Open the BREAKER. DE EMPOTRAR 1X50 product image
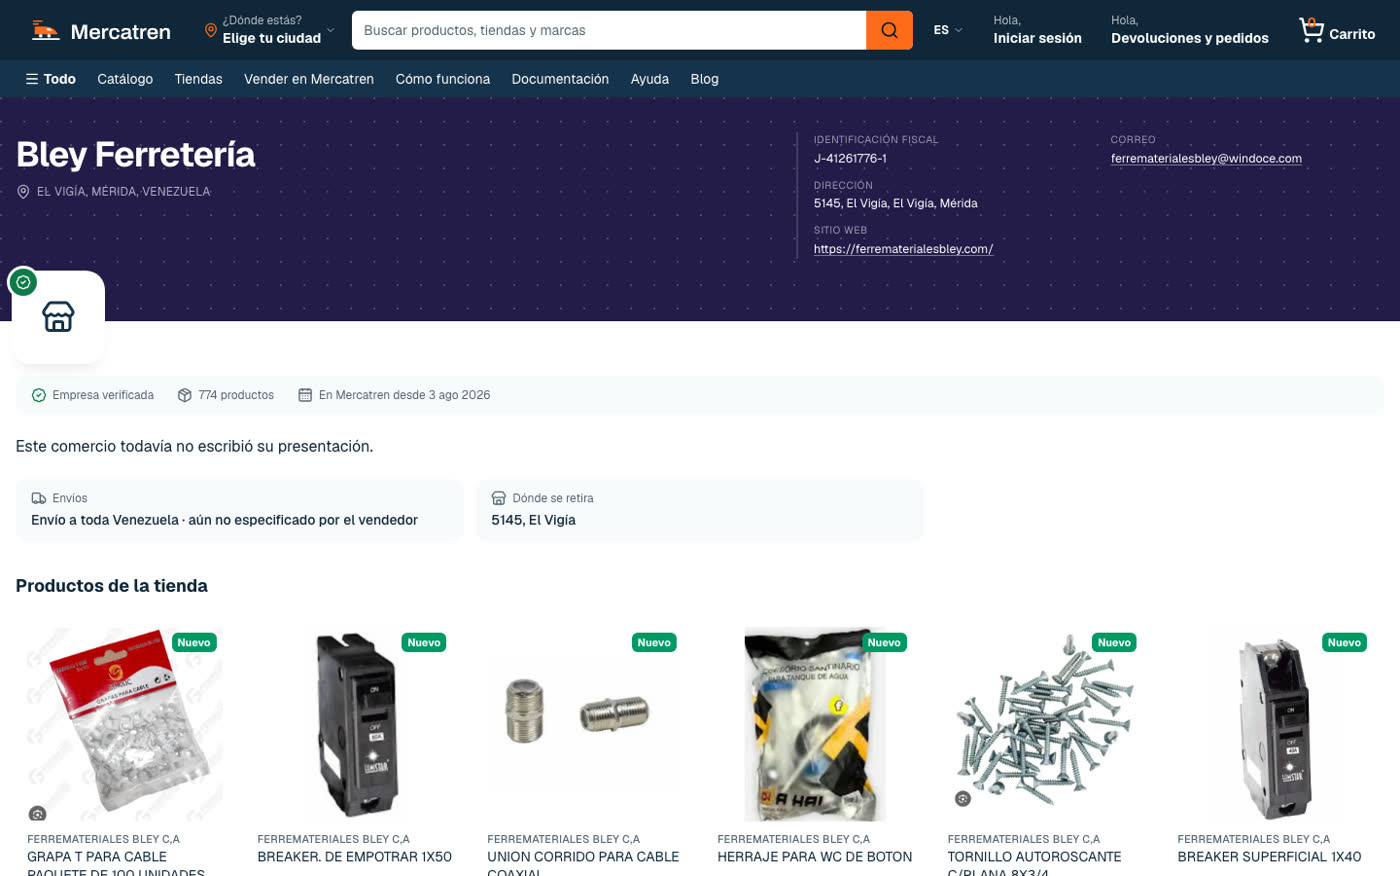The image size is (1400, 876). pos(355,725)
